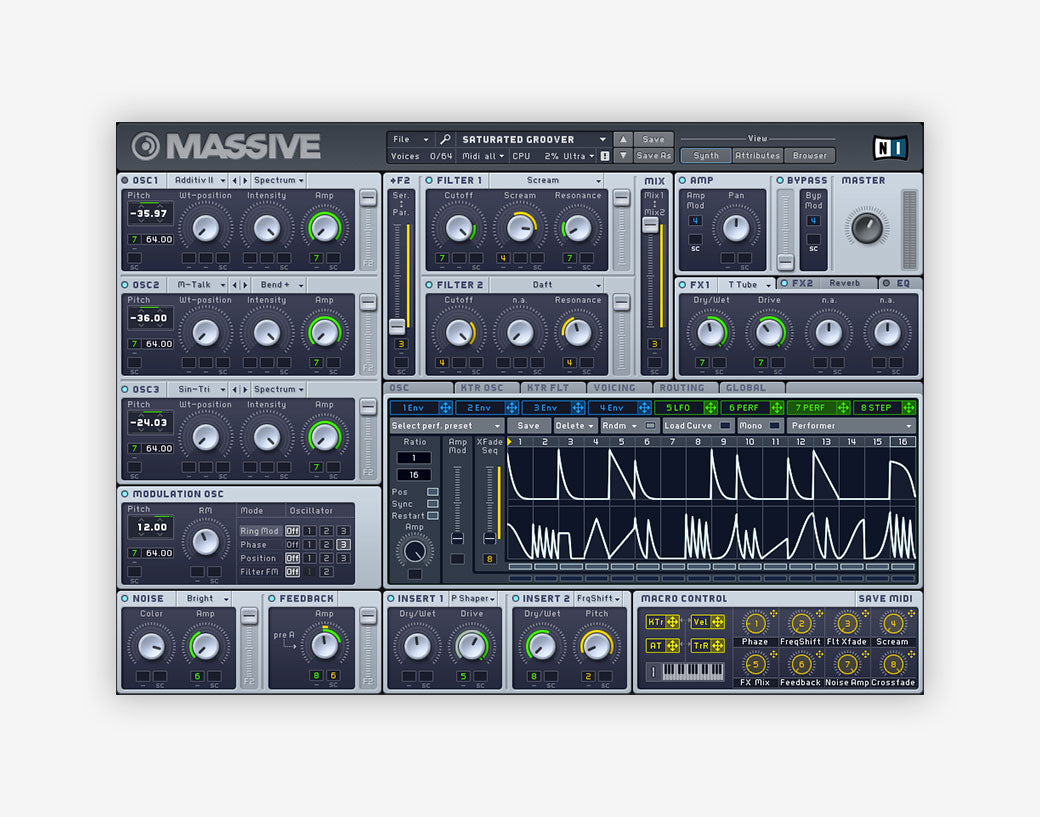Enable the performer Restart checkbox
Image resolution: width=1040 pixels, height=817 pixels.
(x=432, y=516)
